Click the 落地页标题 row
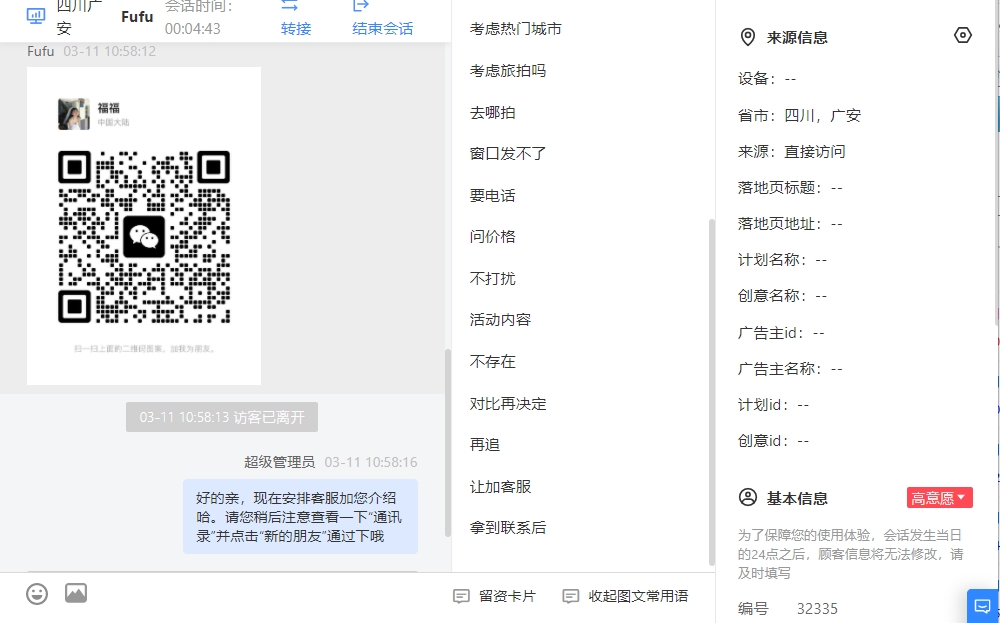This screenshot has height=623, width=1000. click(790, 187)
